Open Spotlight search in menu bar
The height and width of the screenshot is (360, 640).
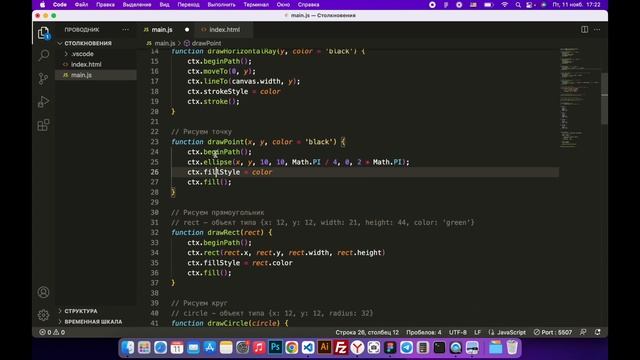(x=518, y=5)
